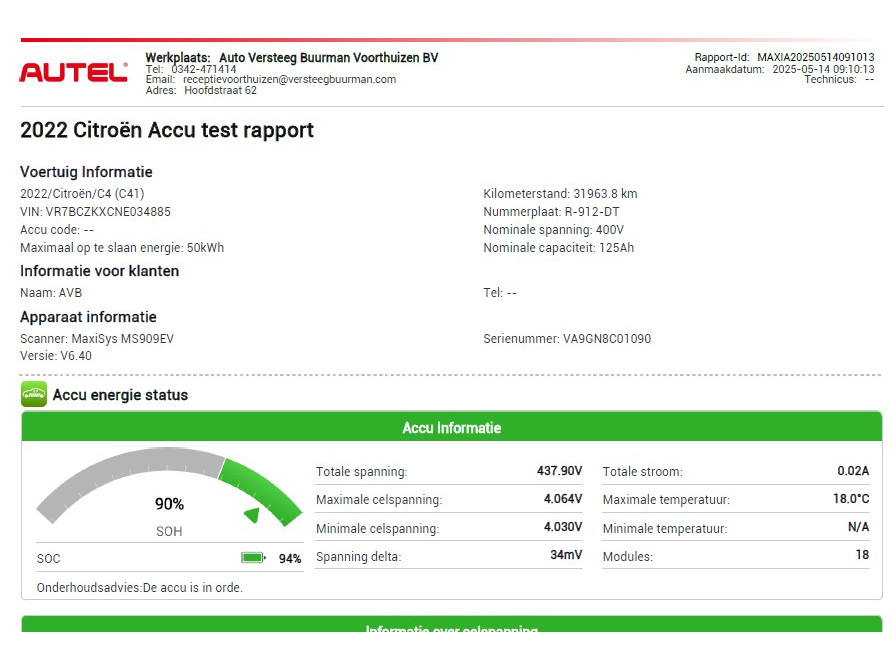Click the Serienummer VA9GN8C01090 text
The width and height of the screenshot is (894, 670).
[567, 339]
